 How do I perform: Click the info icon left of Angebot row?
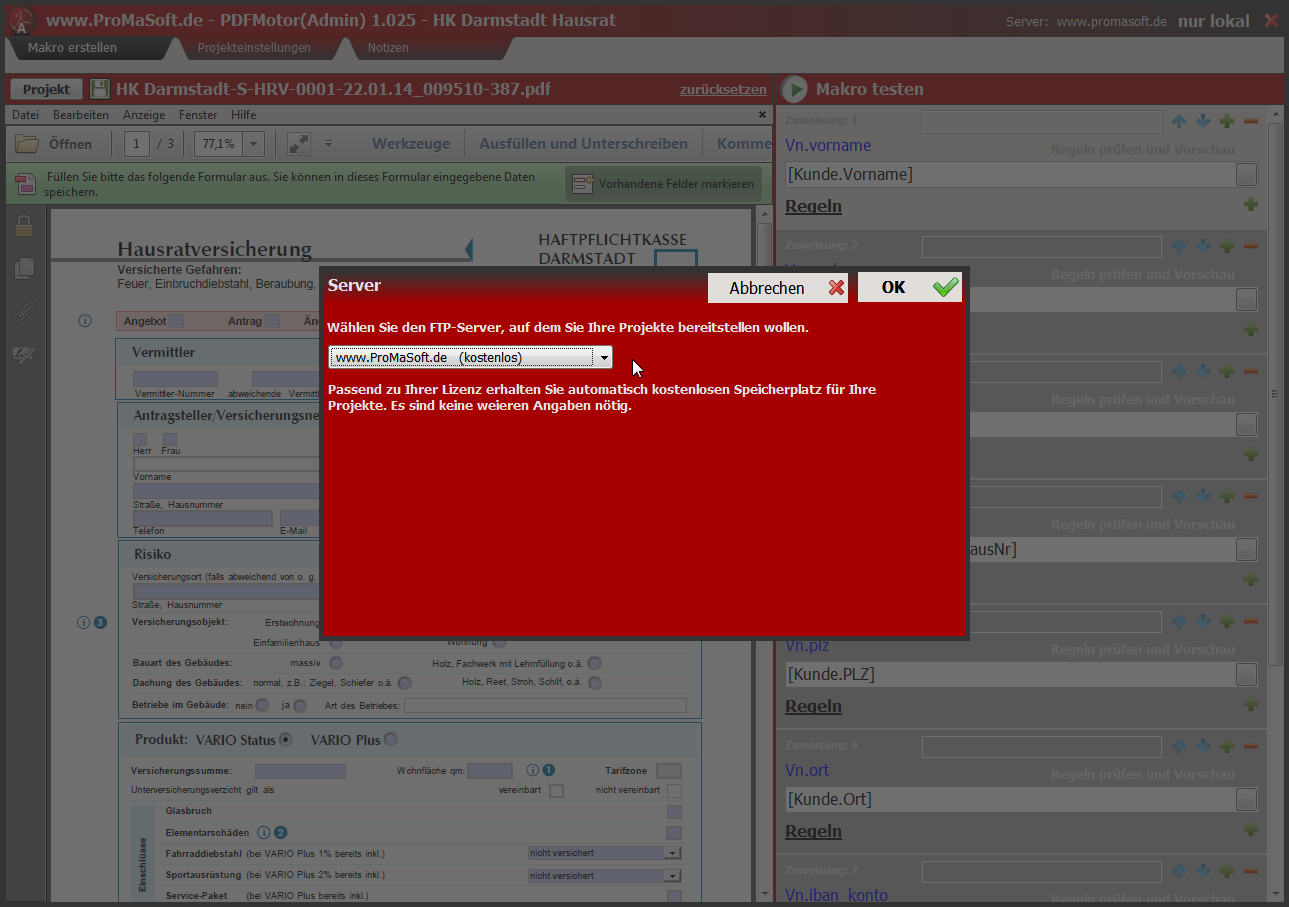click(x=85, y=321)
